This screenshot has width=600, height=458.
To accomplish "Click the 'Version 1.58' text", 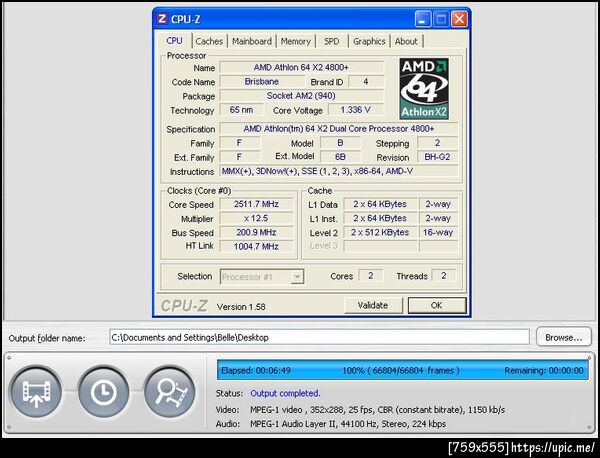I will tap(241, 306).
